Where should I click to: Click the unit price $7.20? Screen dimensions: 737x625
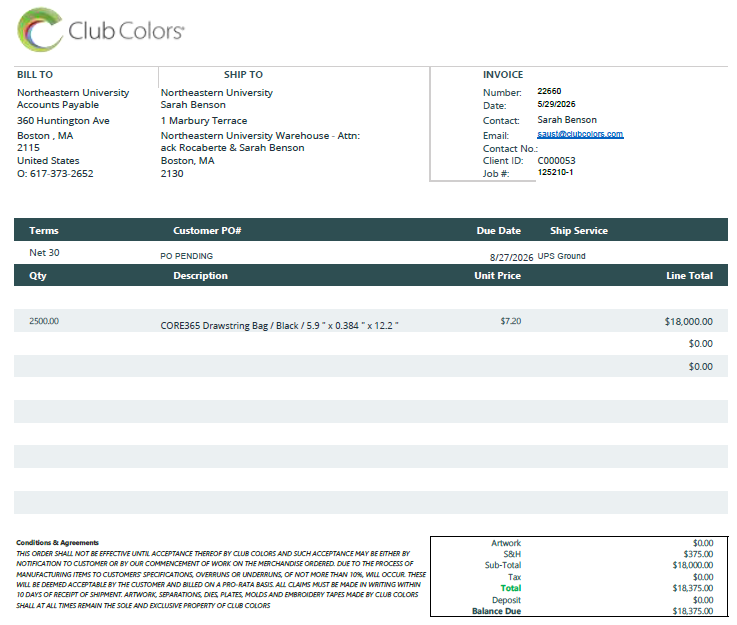pos(510,321)
